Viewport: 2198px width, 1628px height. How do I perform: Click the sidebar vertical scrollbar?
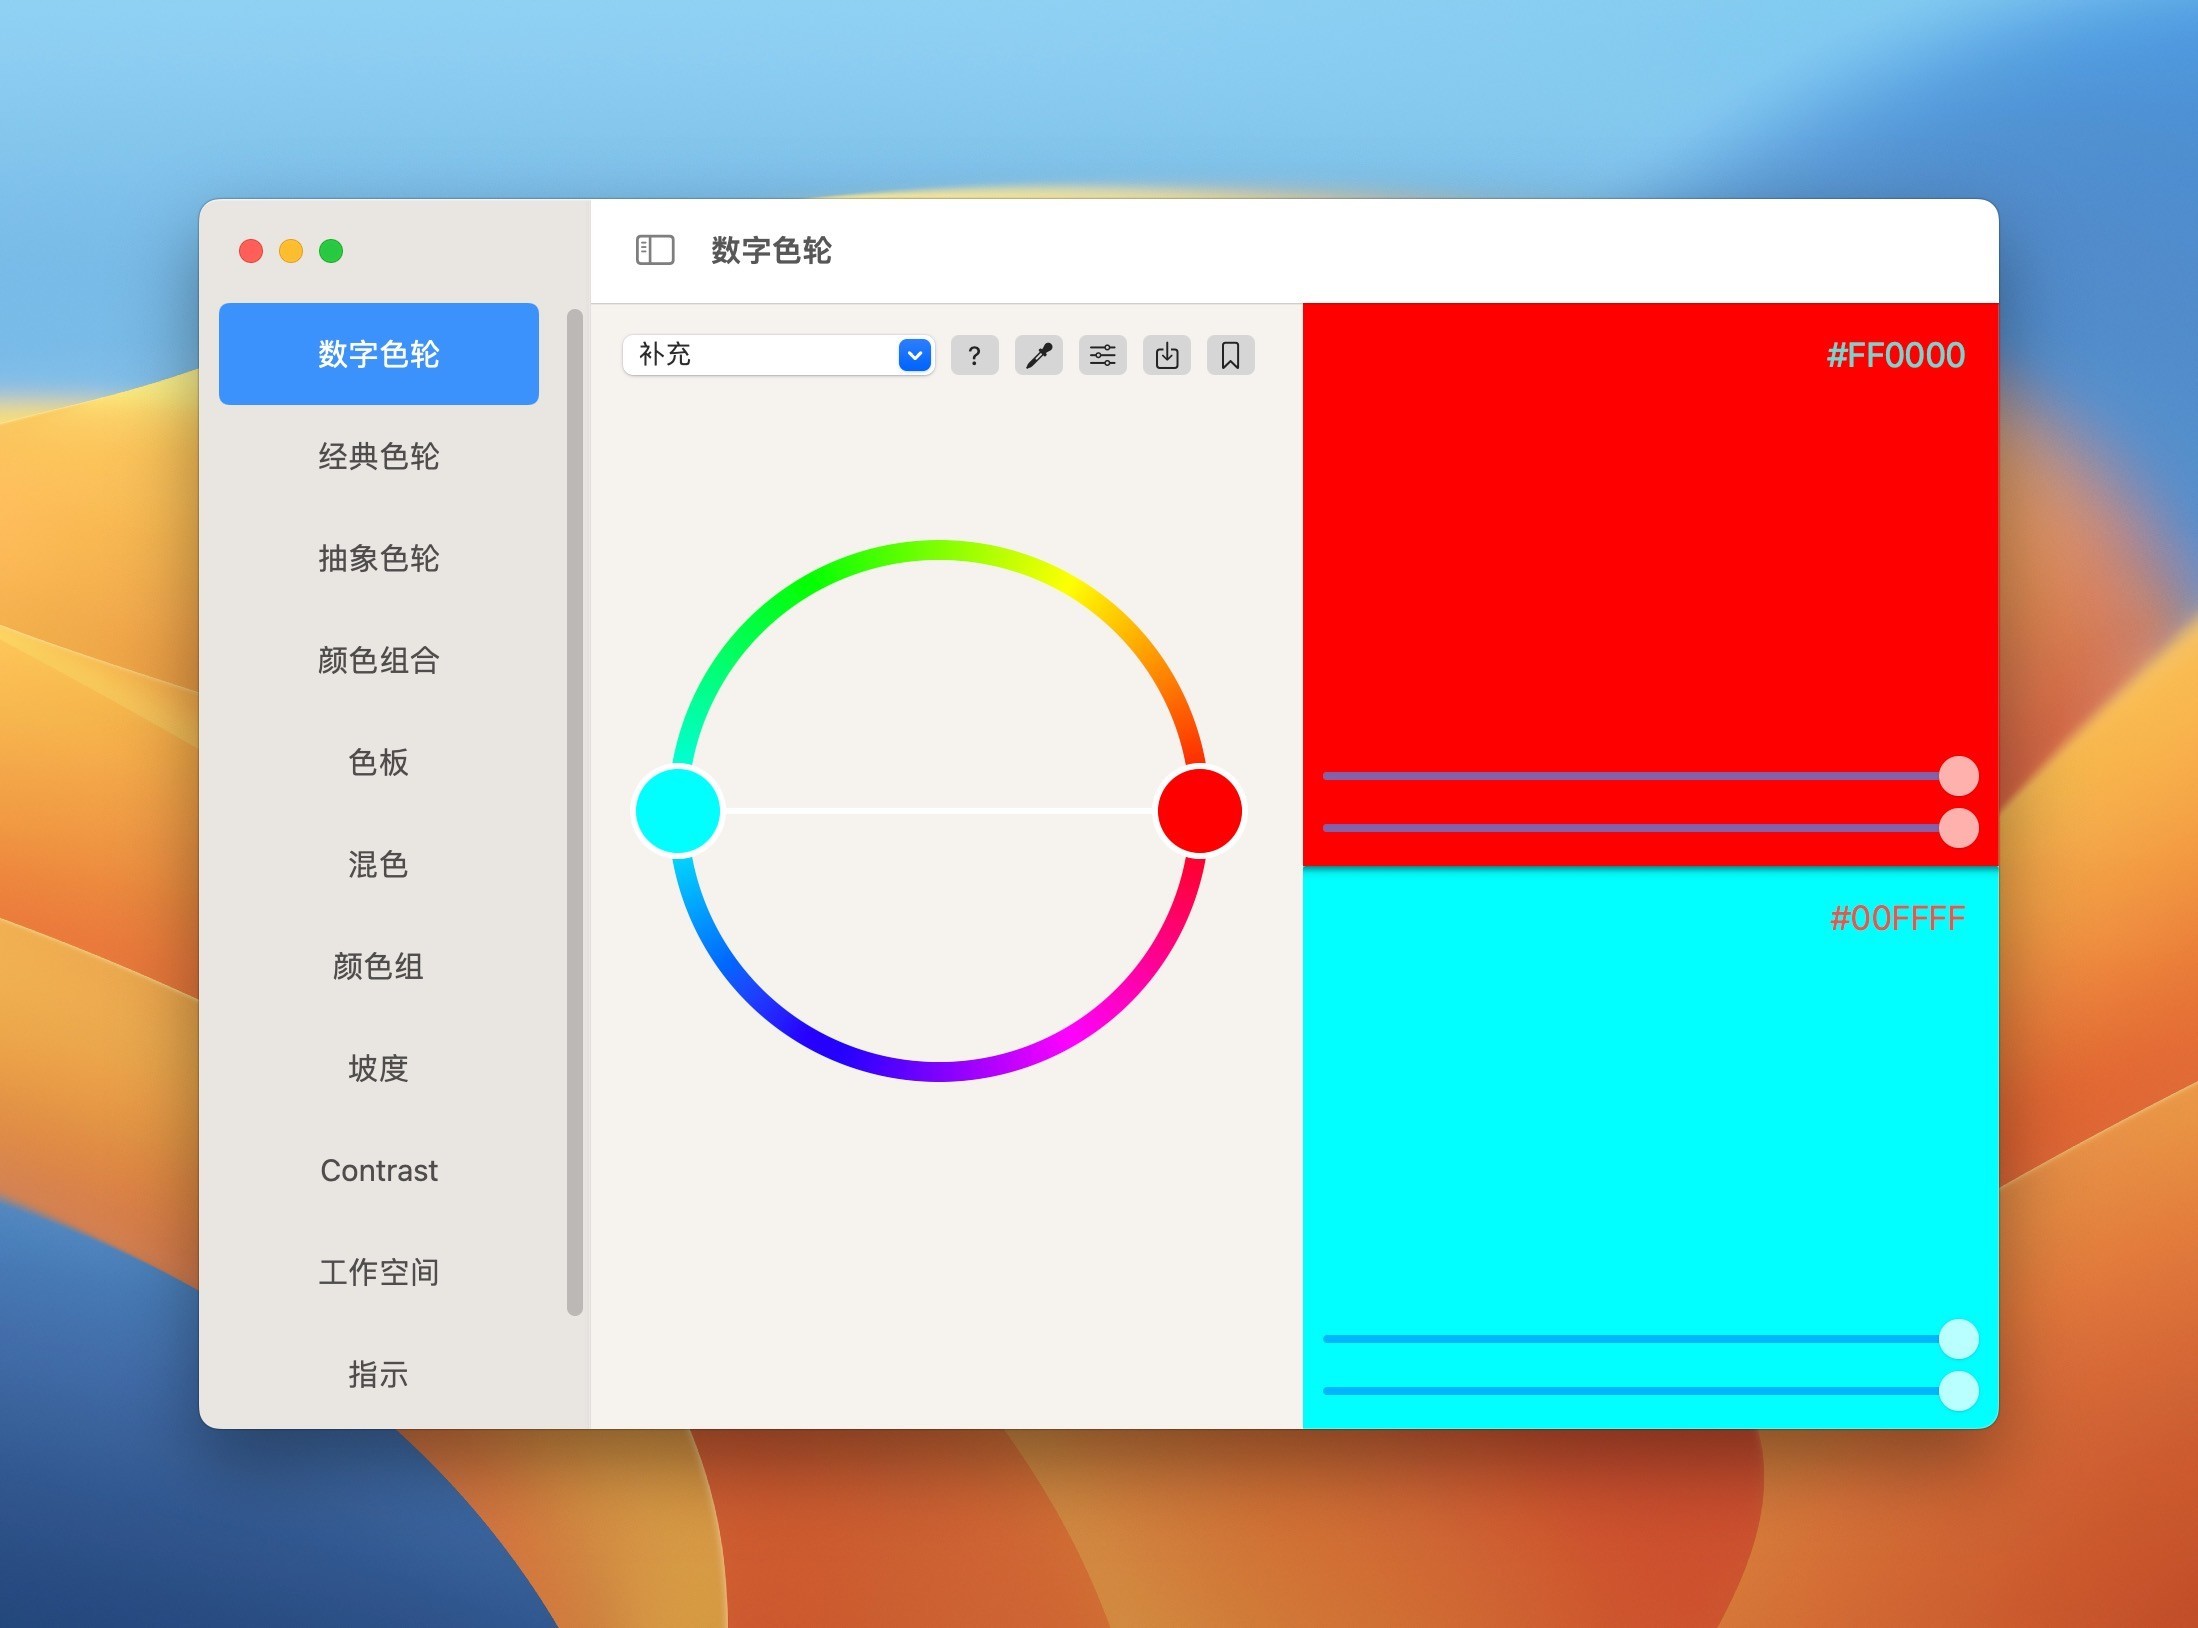[575, 810]
